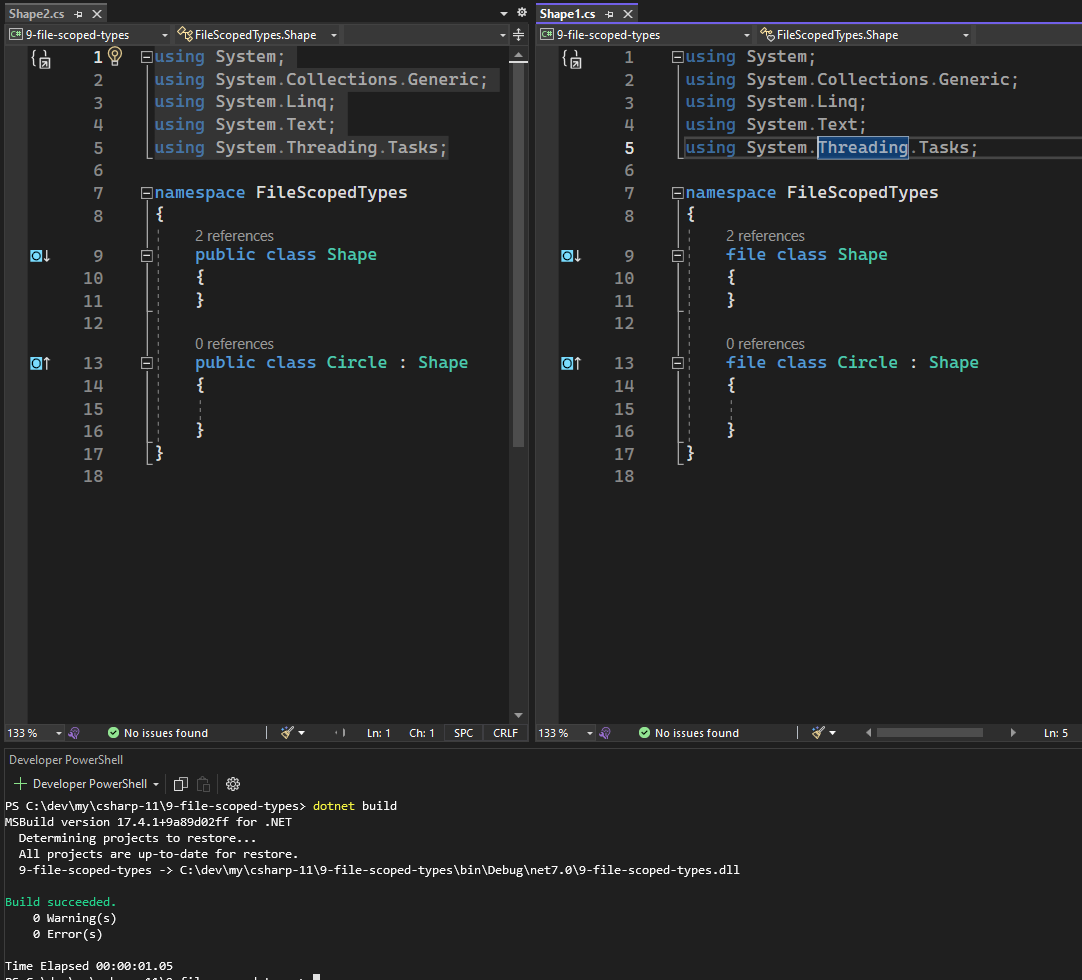
Task: Collapse the FileScopedTypes namespace region
Action: (146, 192)
